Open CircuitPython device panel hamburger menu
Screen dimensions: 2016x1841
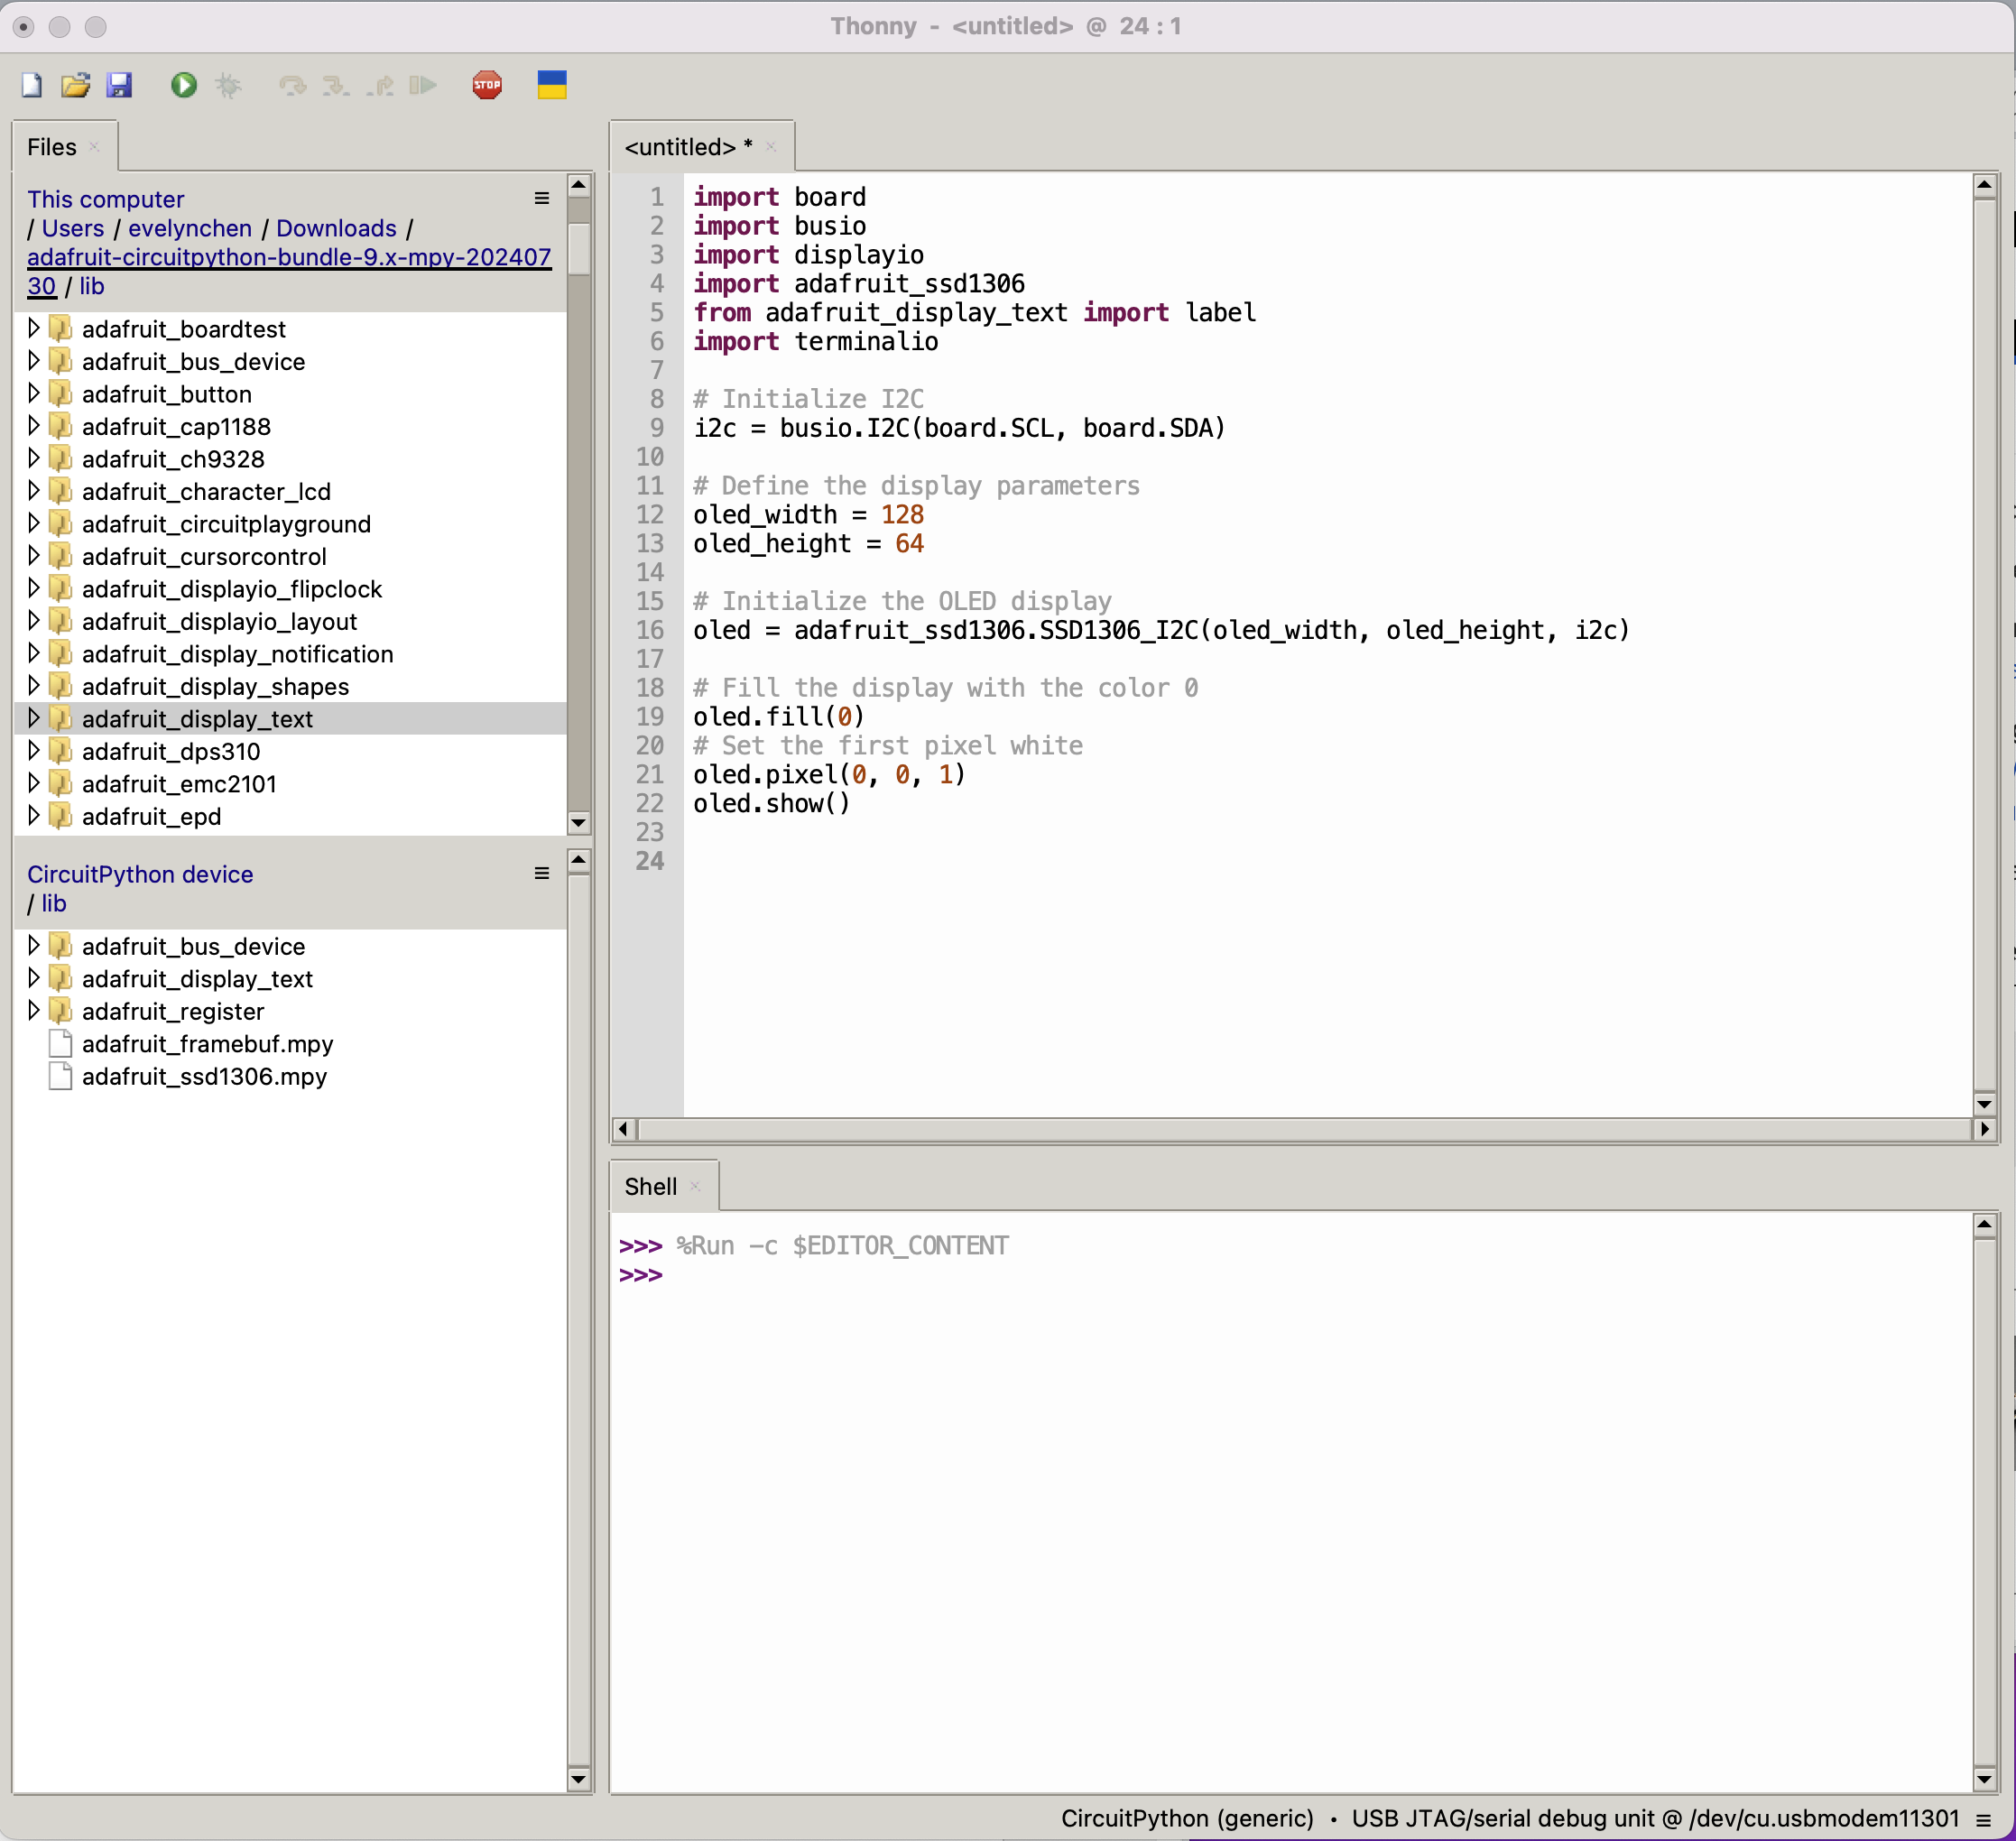pos(541,873)
